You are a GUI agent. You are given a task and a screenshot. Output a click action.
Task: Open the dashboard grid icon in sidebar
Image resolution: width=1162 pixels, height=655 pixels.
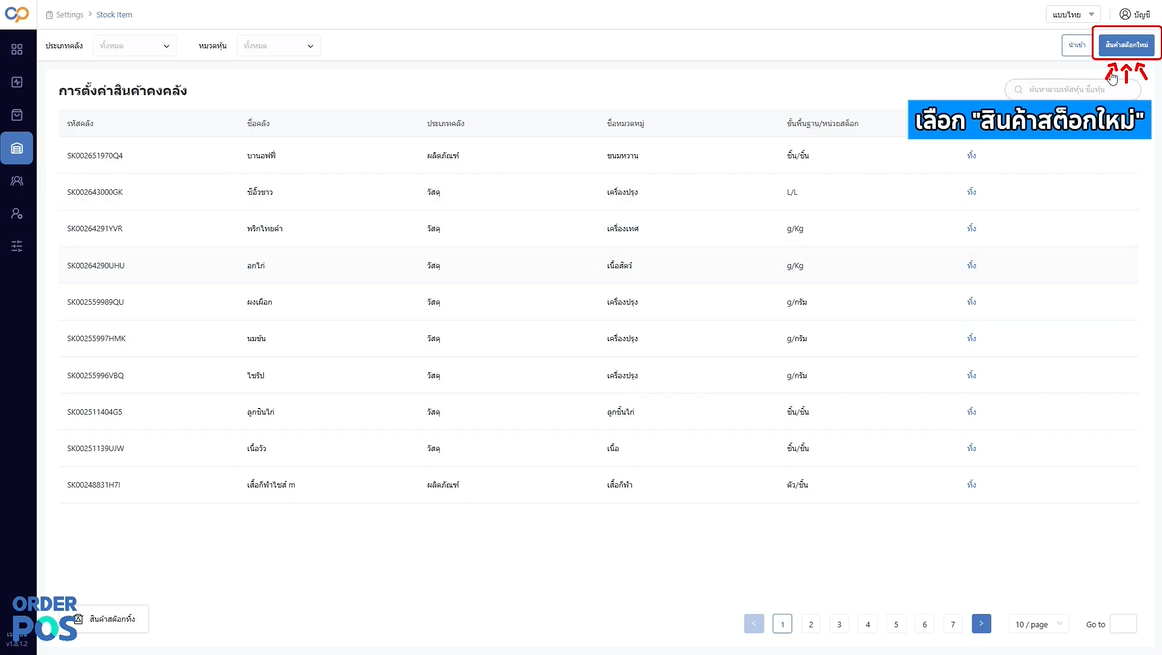[x=17, y=50]
